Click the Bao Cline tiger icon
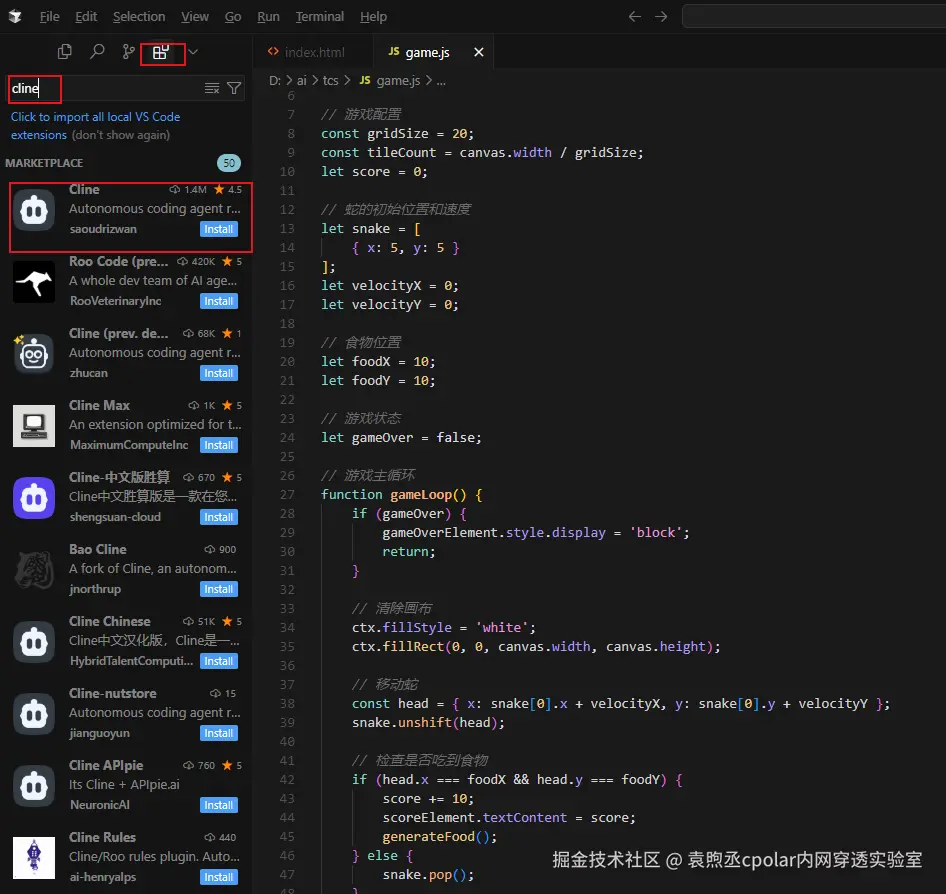This screenshot has width=946, height=894. (x=34, y=570)
